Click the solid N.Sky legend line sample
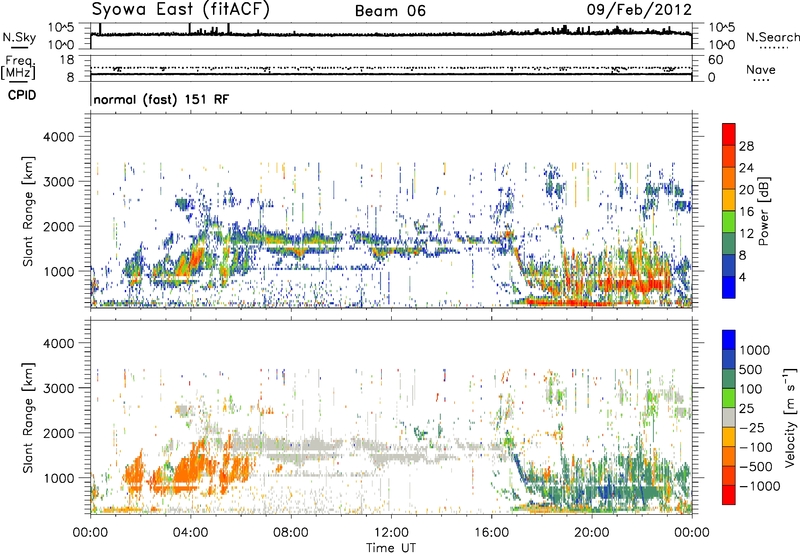This screenshot has width=800, height=554. tap(19, 47)
